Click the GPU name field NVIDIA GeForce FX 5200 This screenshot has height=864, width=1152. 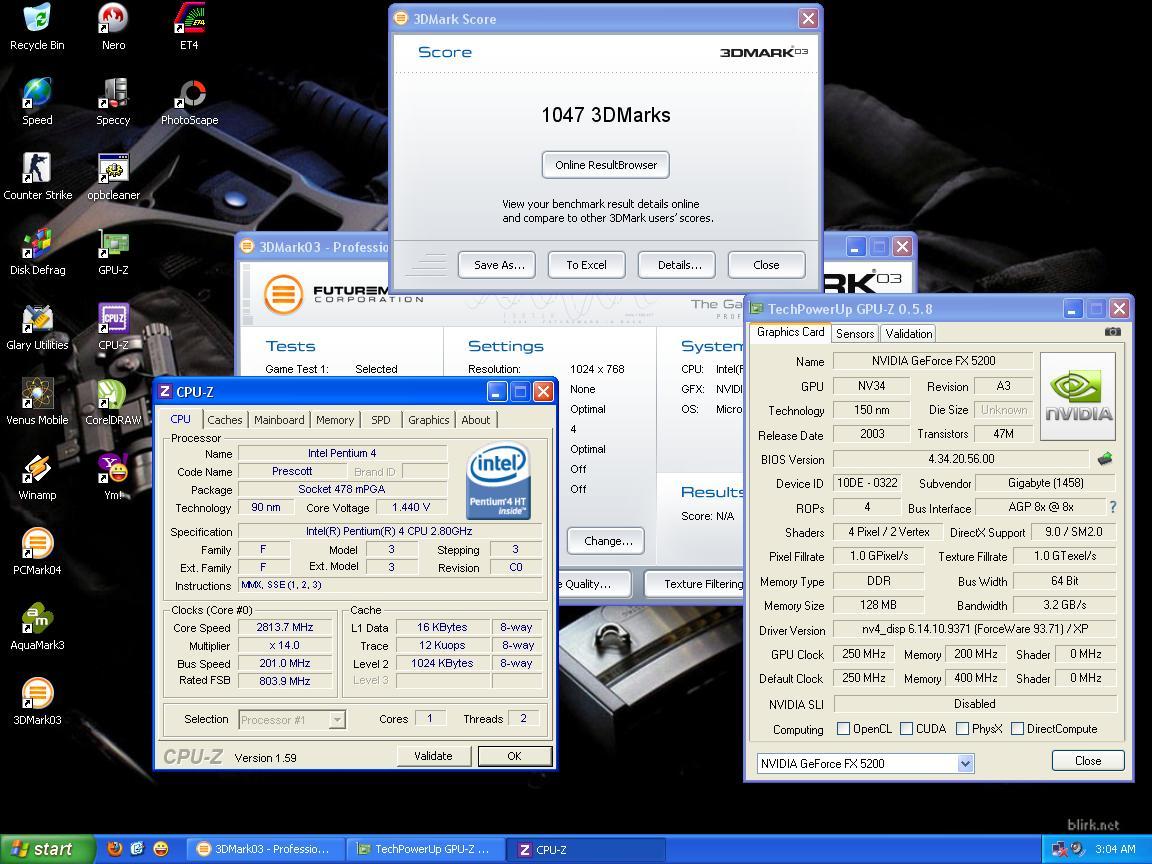[933, 361]
